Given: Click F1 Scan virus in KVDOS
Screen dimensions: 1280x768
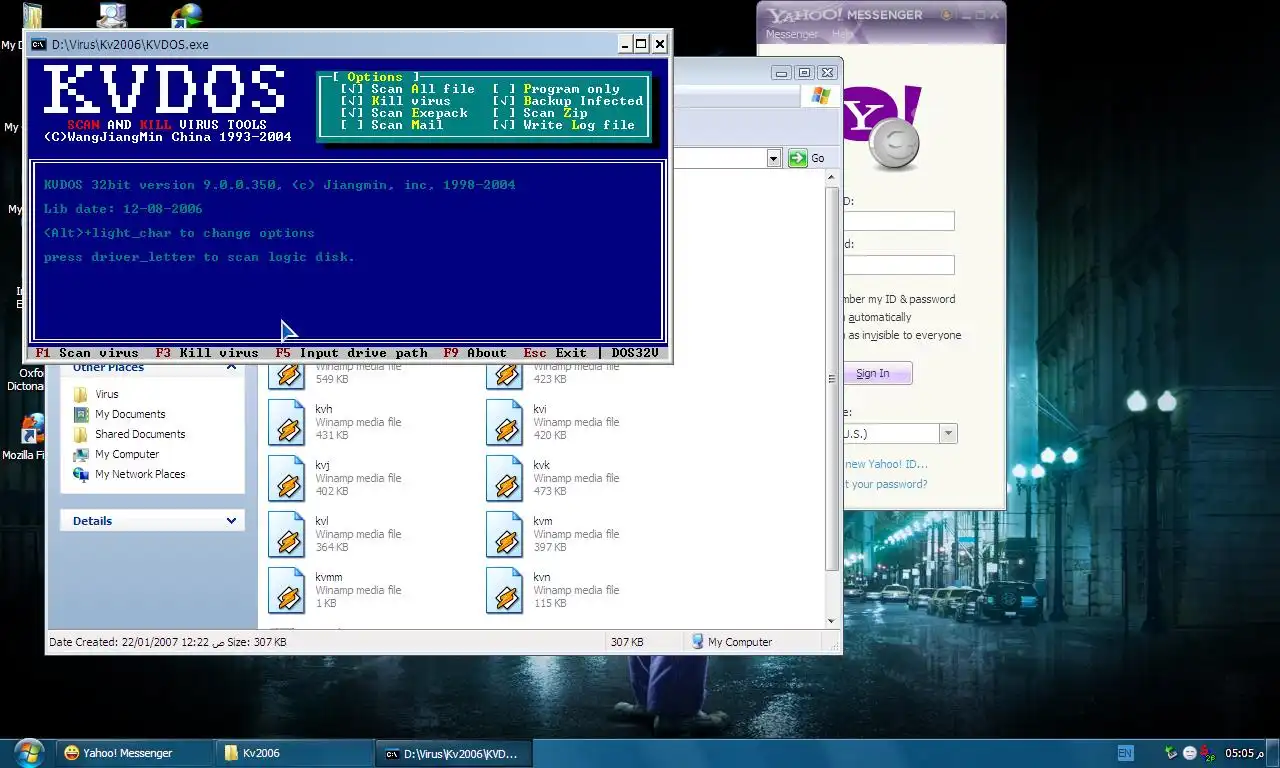Looking at the screenshot, I should pos(87,353).
